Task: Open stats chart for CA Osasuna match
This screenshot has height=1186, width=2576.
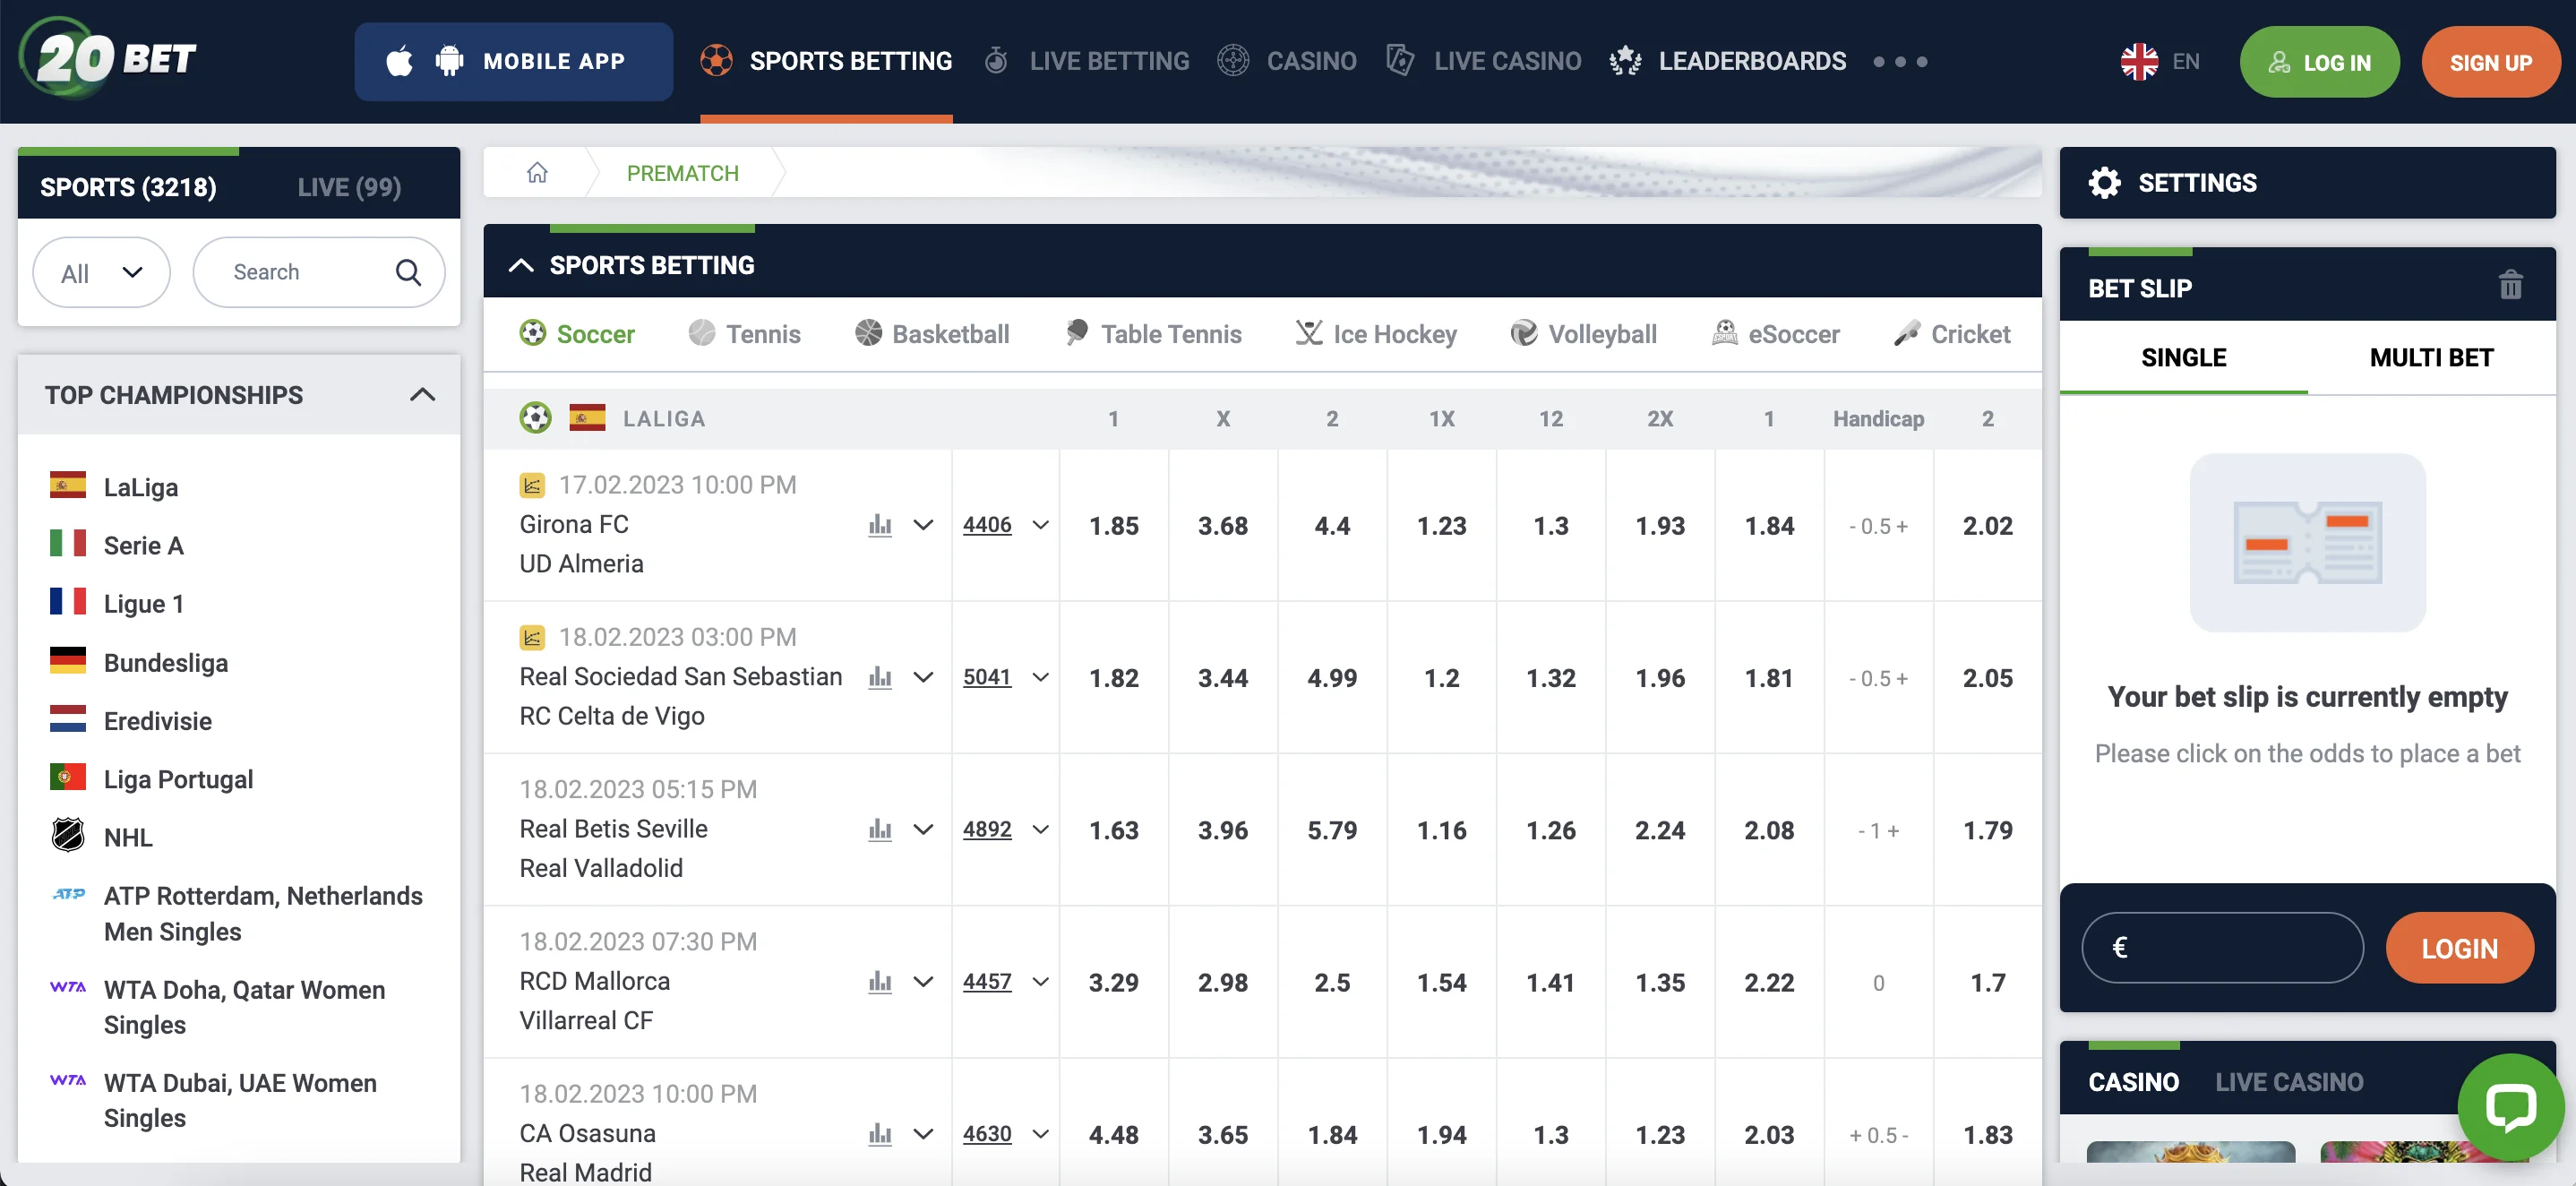Action: (x=880, y=1133)
